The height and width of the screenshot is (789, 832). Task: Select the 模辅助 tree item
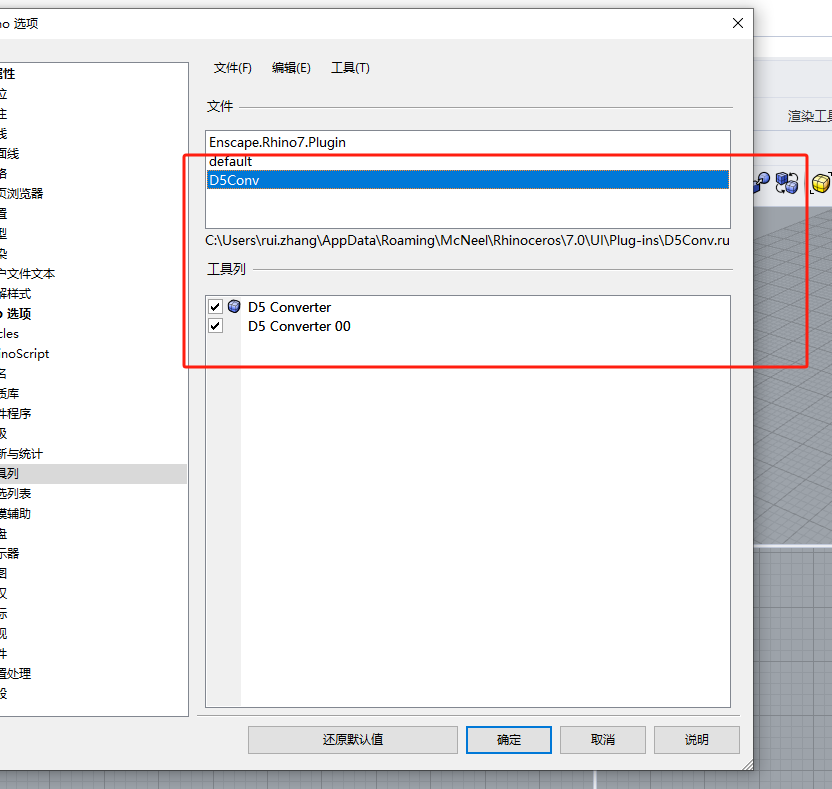[15, 514]
